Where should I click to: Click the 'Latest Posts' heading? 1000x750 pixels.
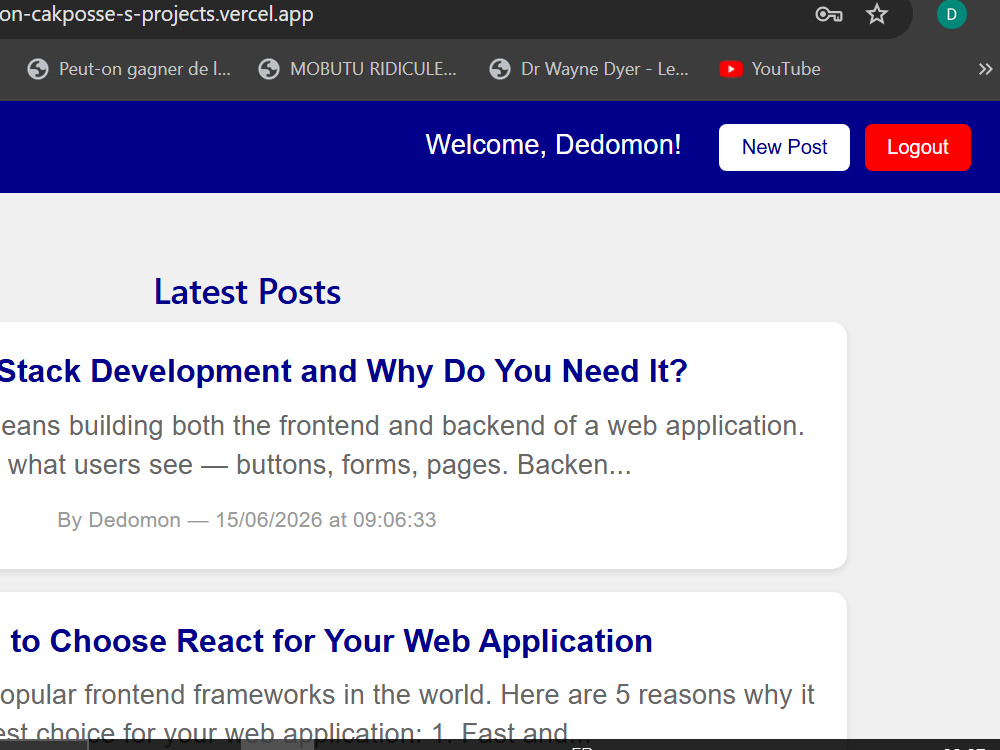[247, 292]
